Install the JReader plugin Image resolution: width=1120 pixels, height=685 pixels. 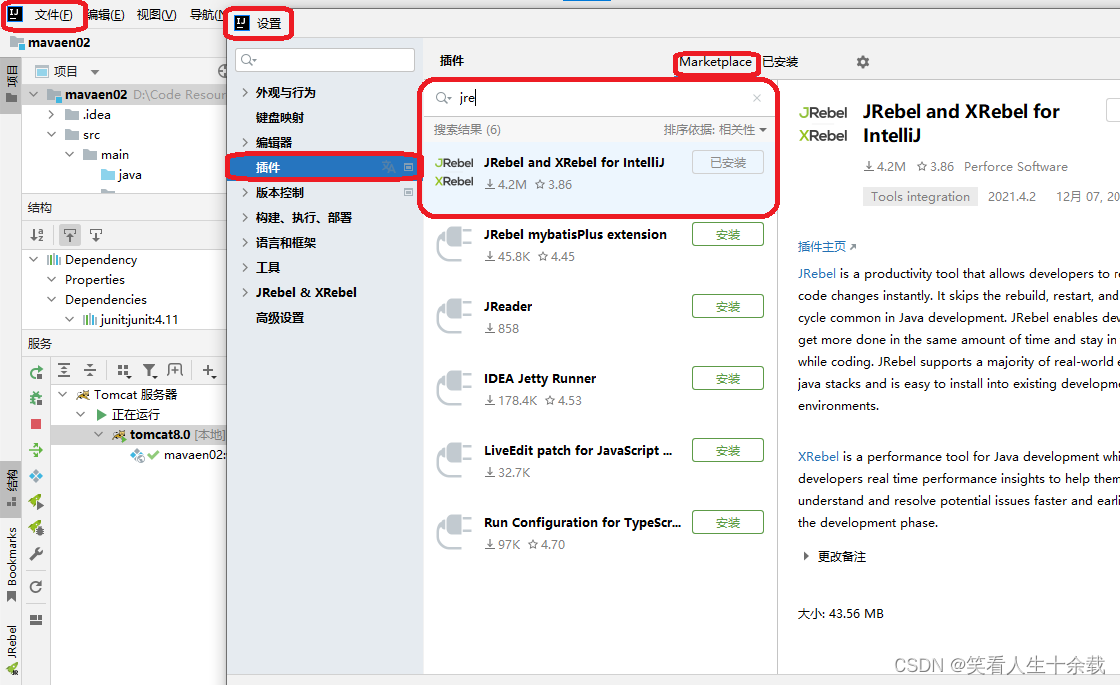[728, 306]
